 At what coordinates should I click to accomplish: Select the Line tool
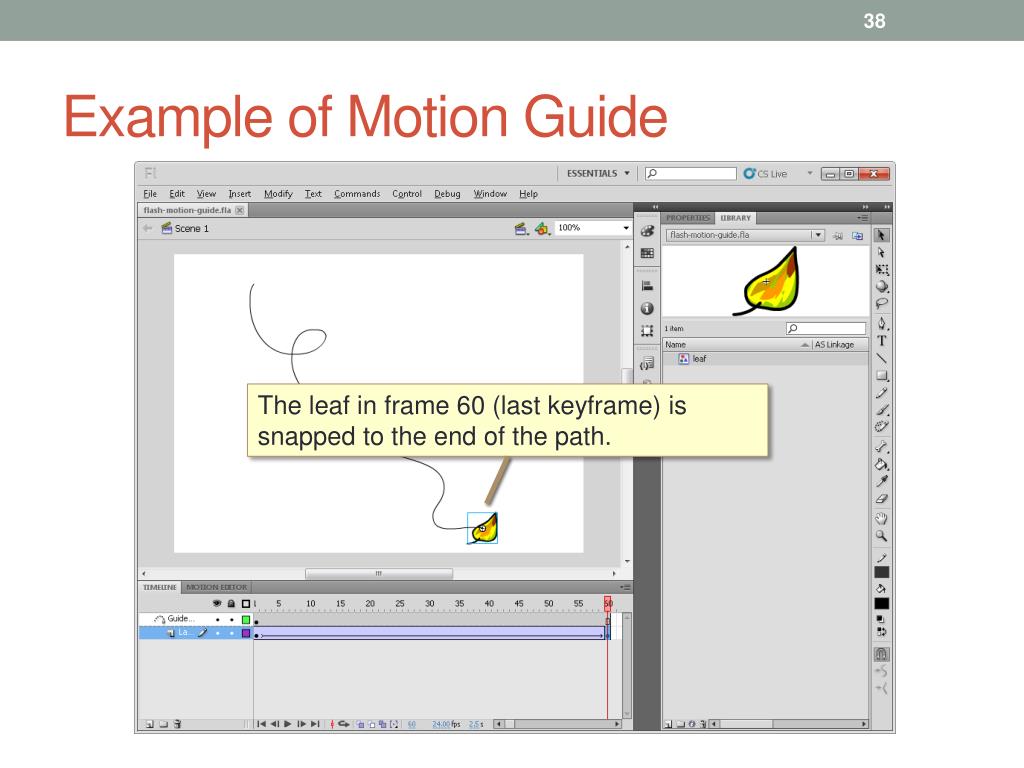pyautogui.click(x=881, y=358)
